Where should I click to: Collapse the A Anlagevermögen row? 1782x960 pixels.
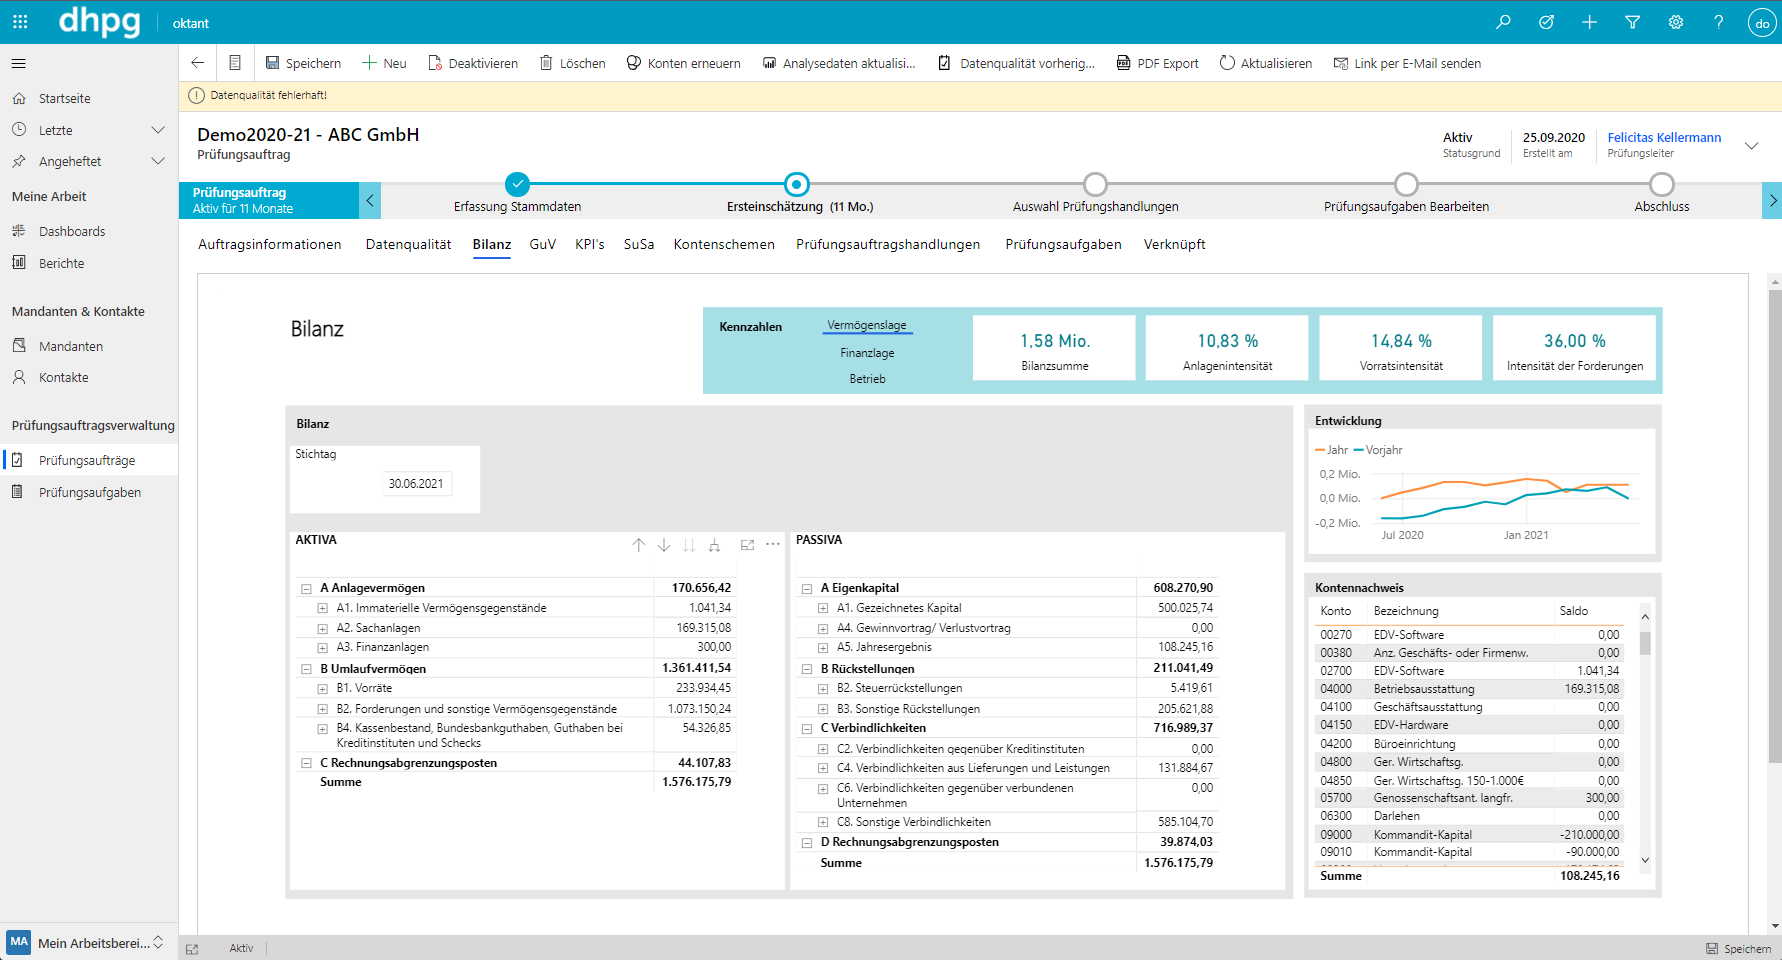pyautogui.click(x=307, y=589)
